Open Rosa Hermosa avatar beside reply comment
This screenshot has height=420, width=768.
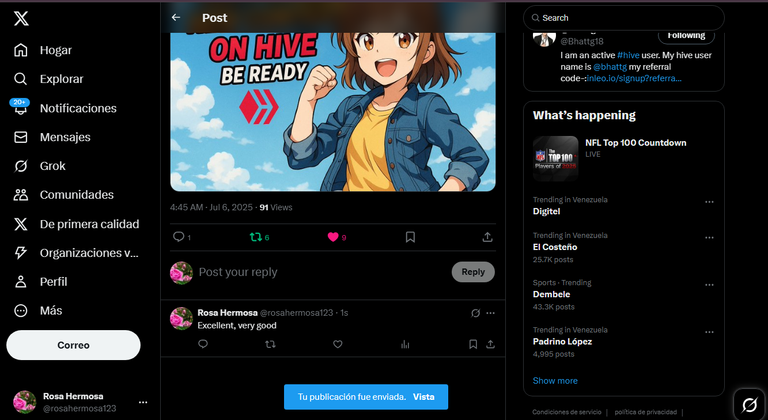tap(181, 319)
